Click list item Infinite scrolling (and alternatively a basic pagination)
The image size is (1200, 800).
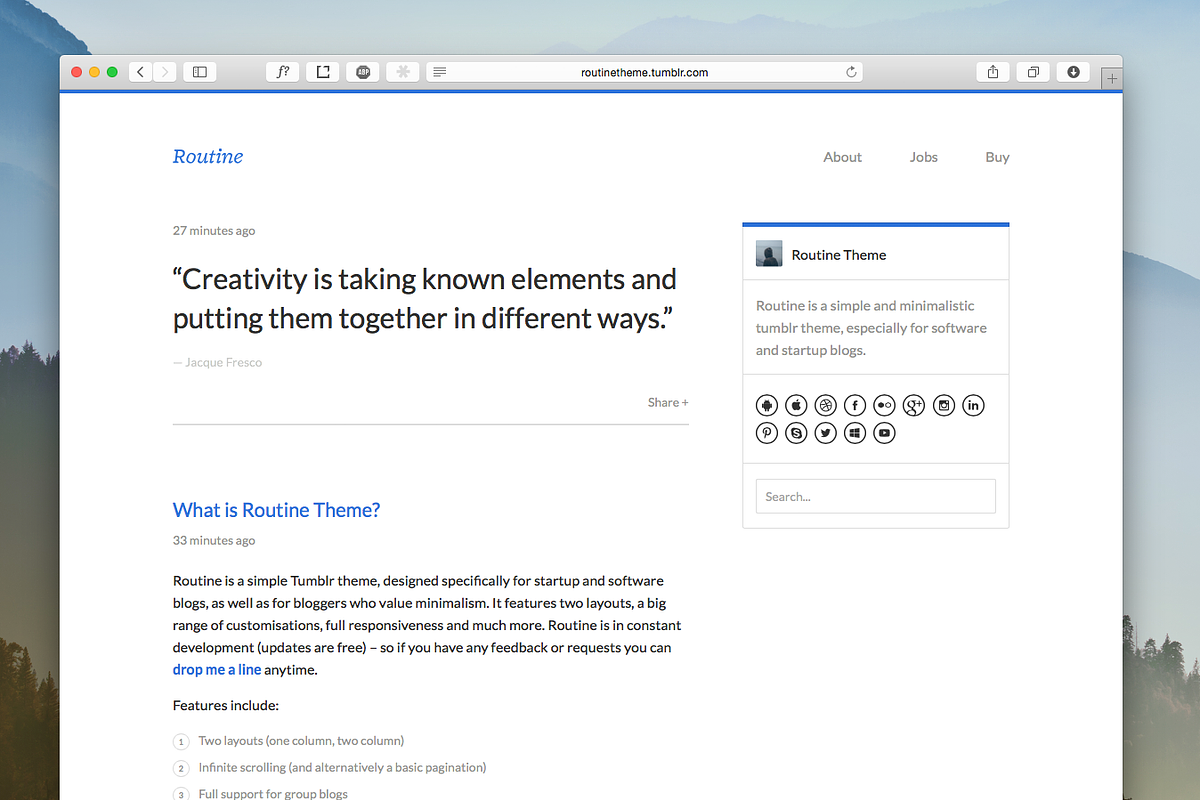[342, 768]
